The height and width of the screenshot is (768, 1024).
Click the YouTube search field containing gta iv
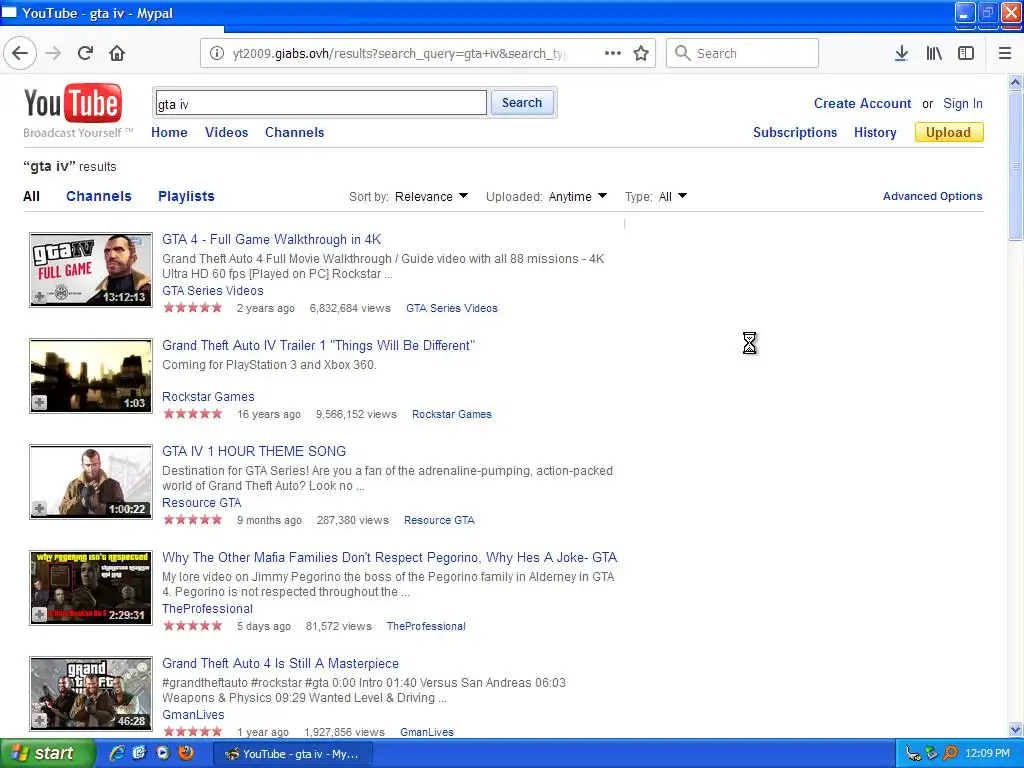[321, 103]
